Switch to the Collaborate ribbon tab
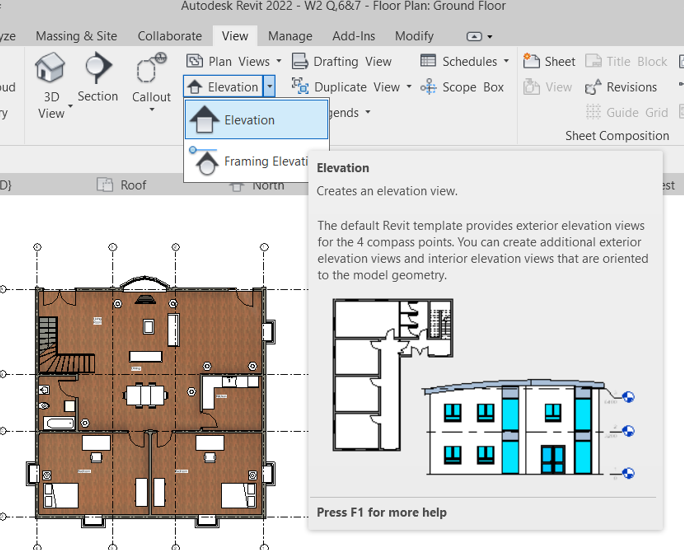Screen dimensions: 684x550 coord(170,36)
